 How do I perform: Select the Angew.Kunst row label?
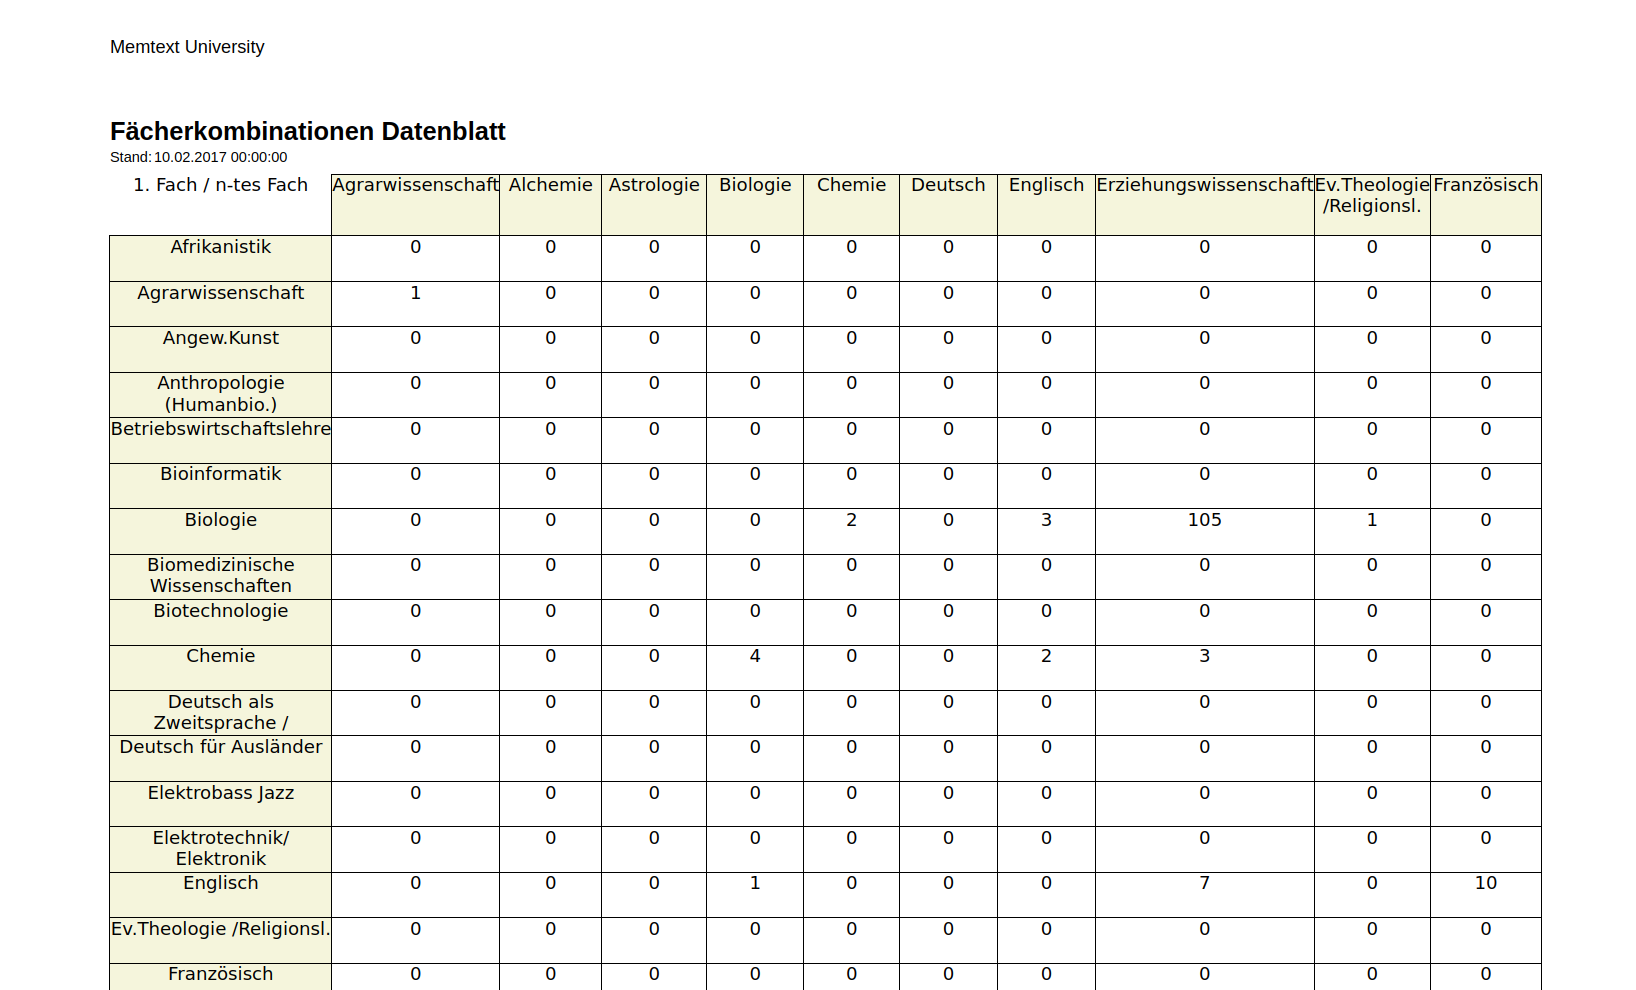220,338
